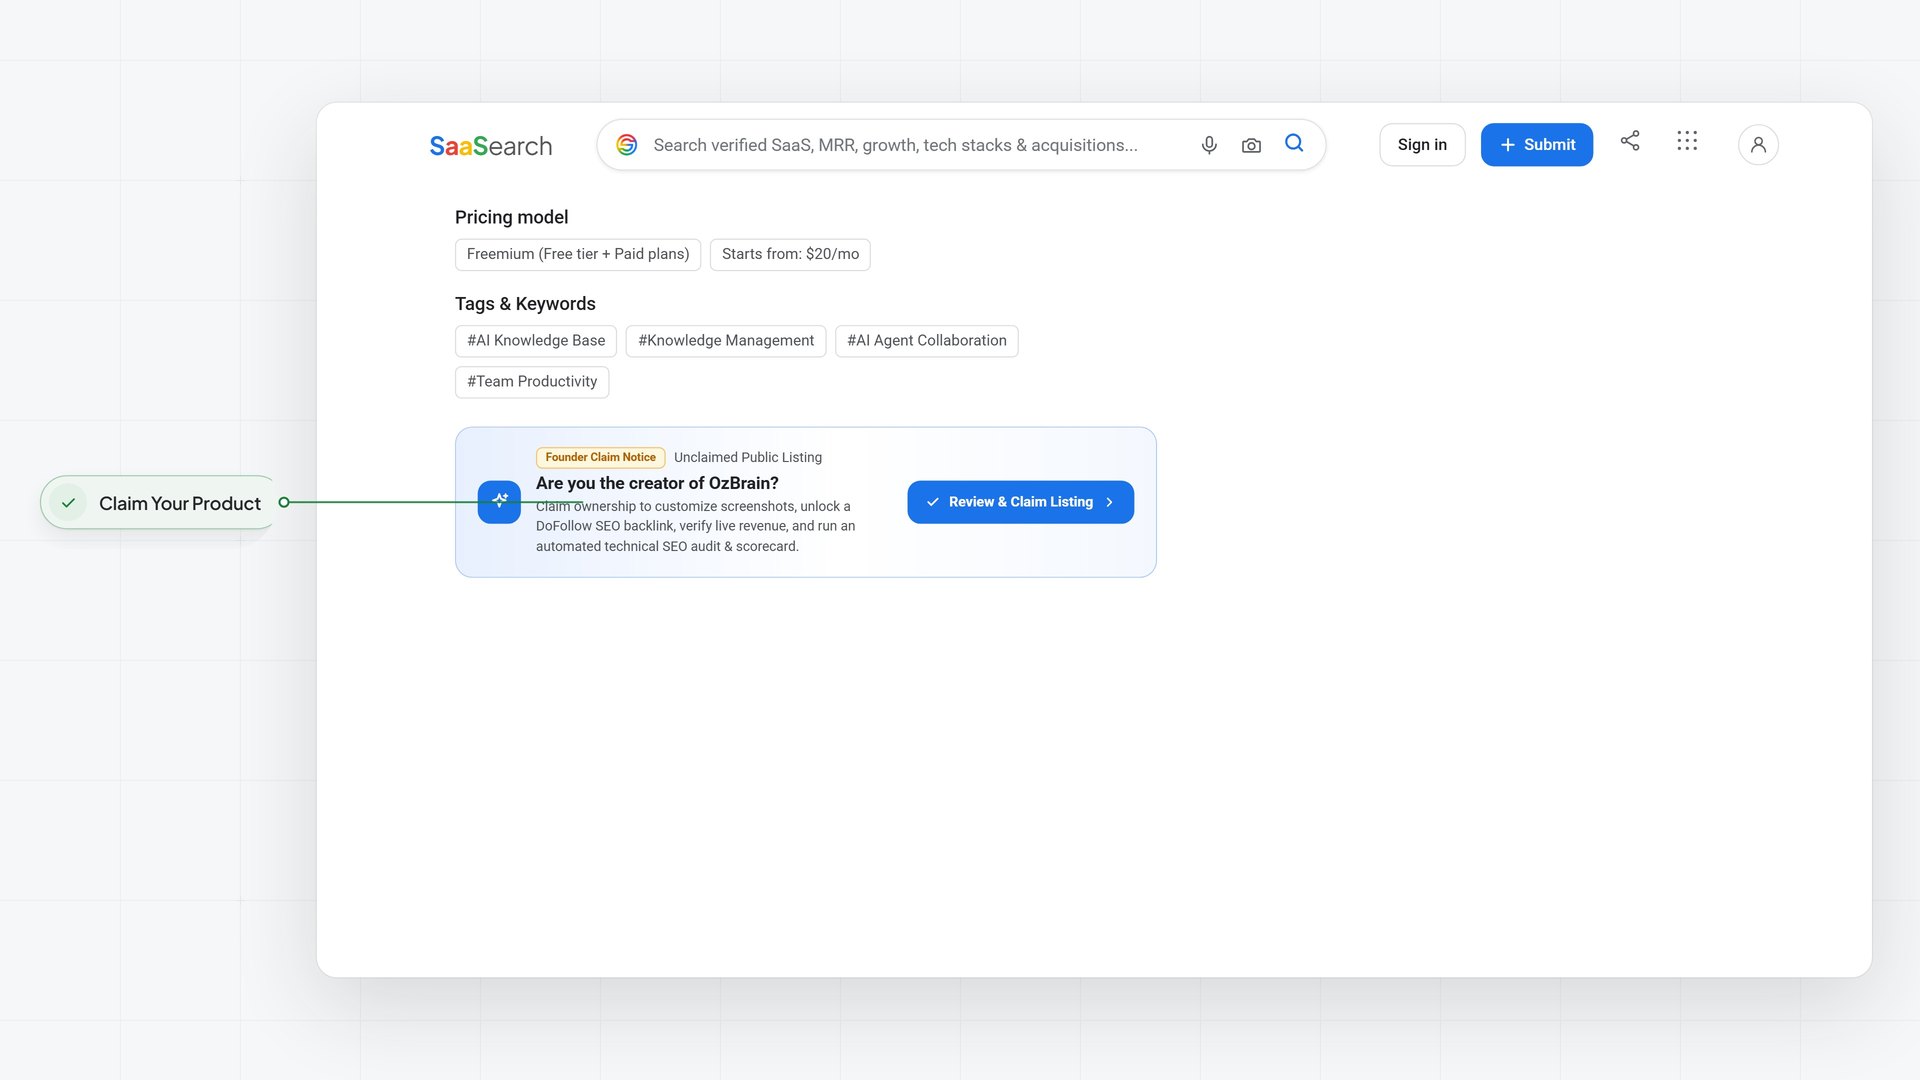Click the blue Submit button
The width and height of the screenshot is (1920, 1080).
click(x=1536, y=145)
